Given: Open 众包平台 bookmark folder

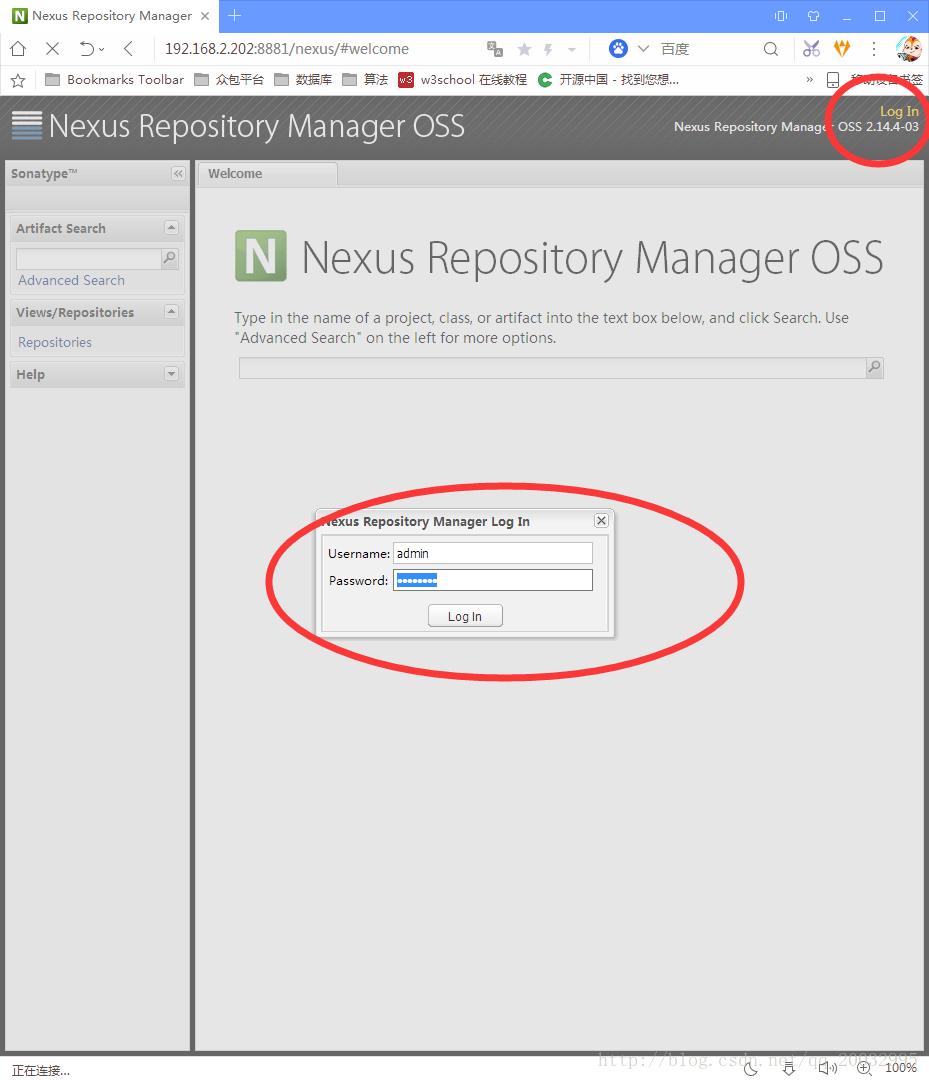Looking at the screenshot, I should 229,80.
